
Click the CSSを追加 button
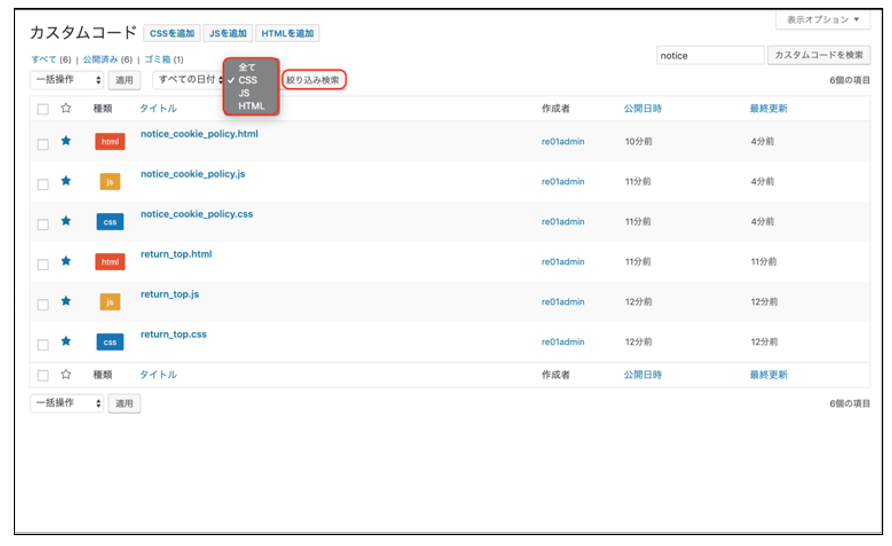[171, 34]
